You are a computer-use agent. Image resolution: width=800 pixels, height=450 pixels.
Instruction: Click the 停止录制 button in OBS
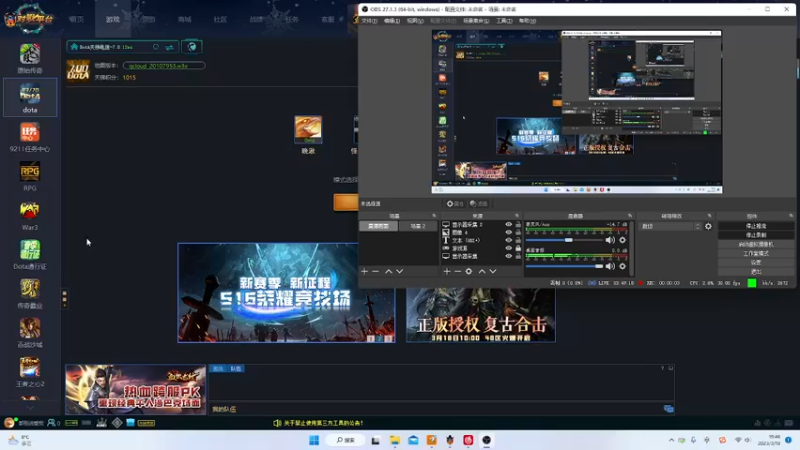(x=756, y=235)
